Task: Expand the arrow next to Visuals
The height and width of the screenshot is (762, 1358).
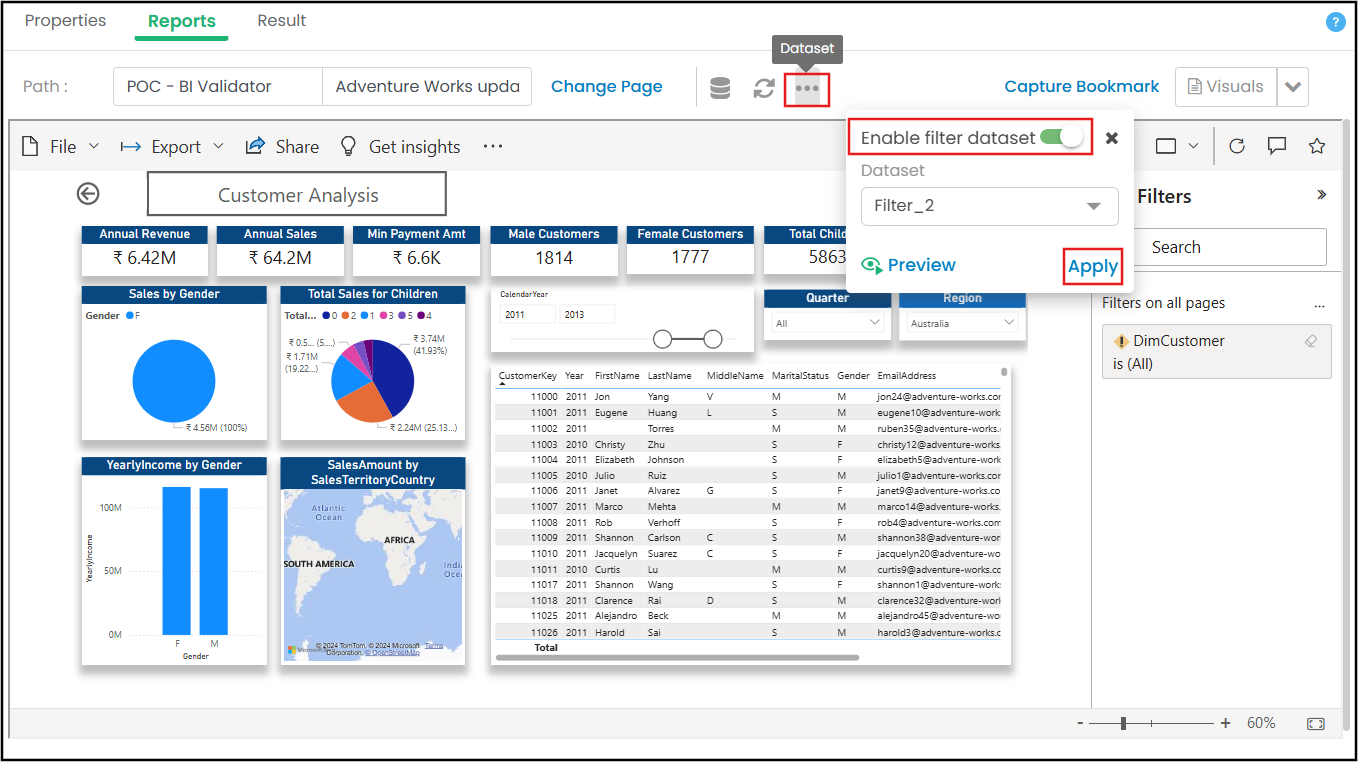Action: 1293,87
